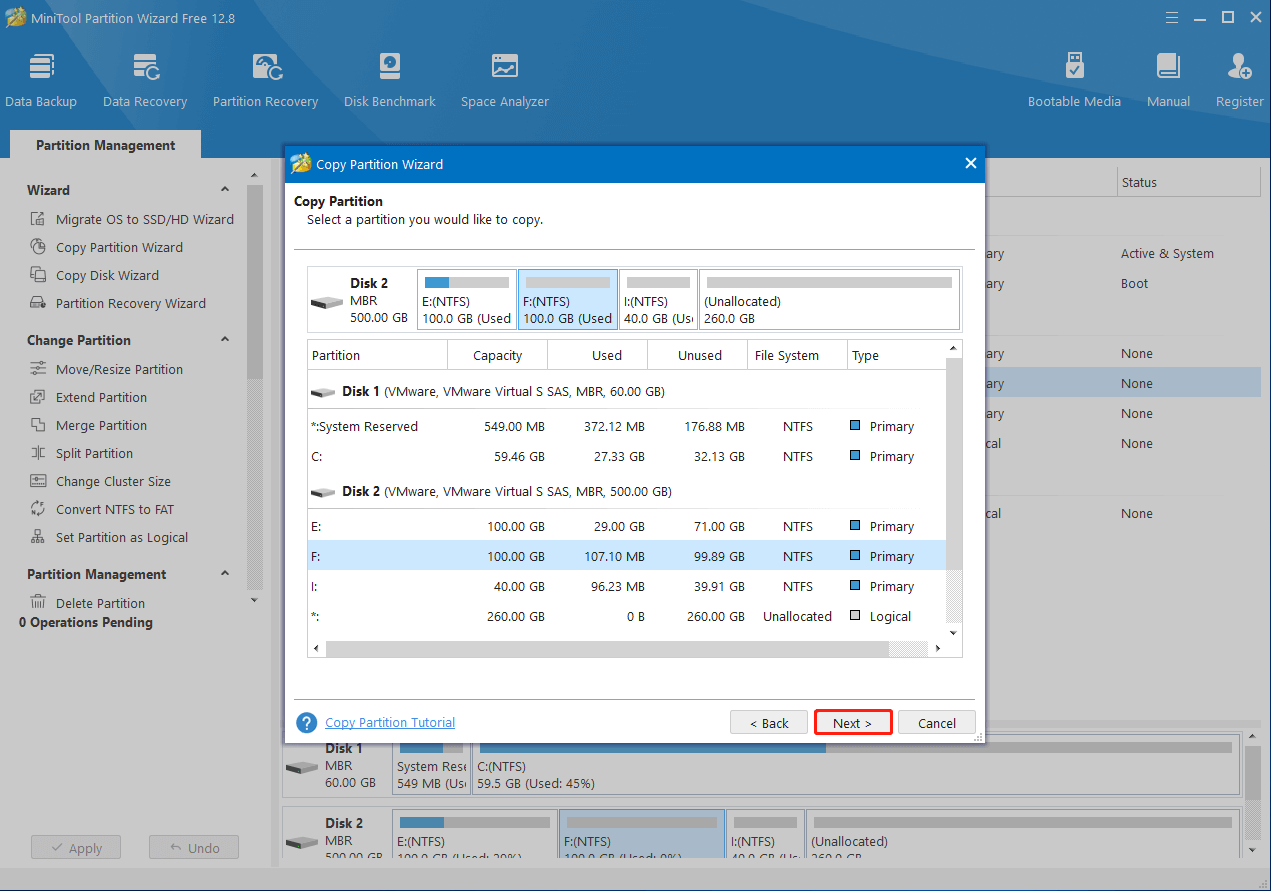This screenshot has height=891, width=1271.
Task: Choose Convert NTFS to FAT
Action: coord(114,509)
